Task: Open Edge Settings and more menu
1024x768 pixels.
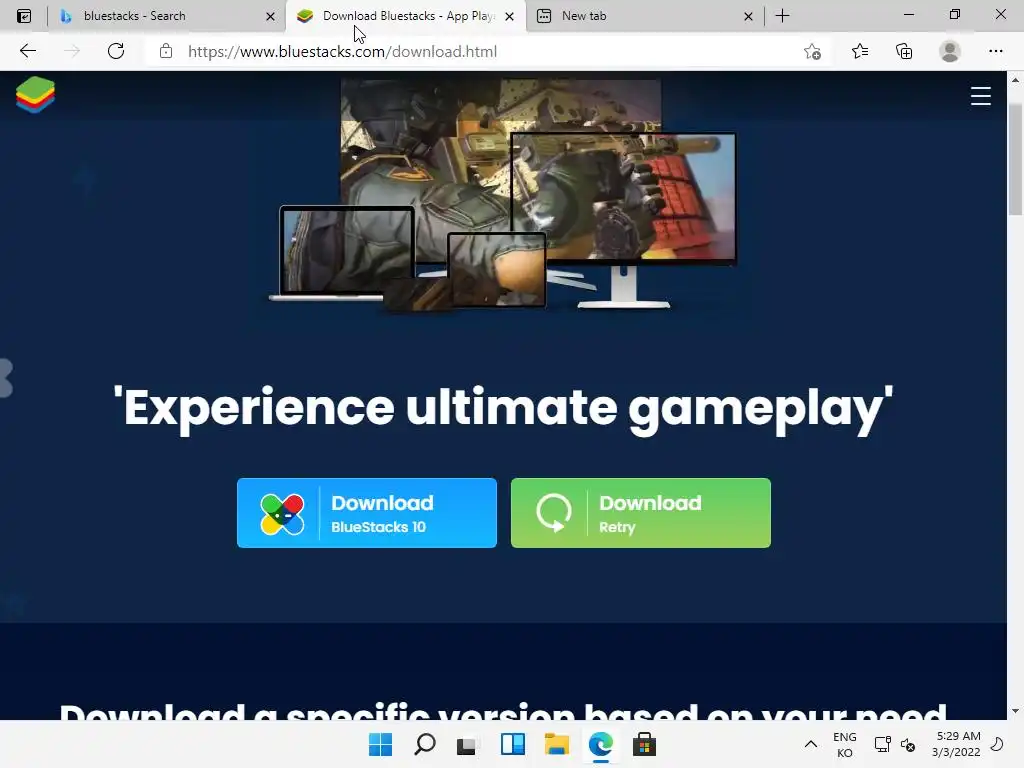Action: click(x=995, y=51)
